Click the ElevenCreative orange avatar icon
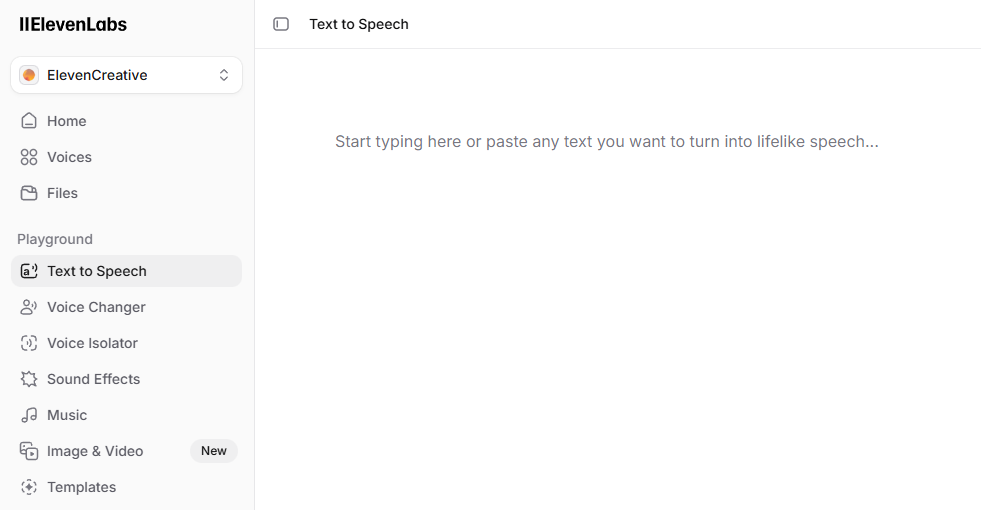The height and width of the screenshot is (510, 981). (29, 75)
